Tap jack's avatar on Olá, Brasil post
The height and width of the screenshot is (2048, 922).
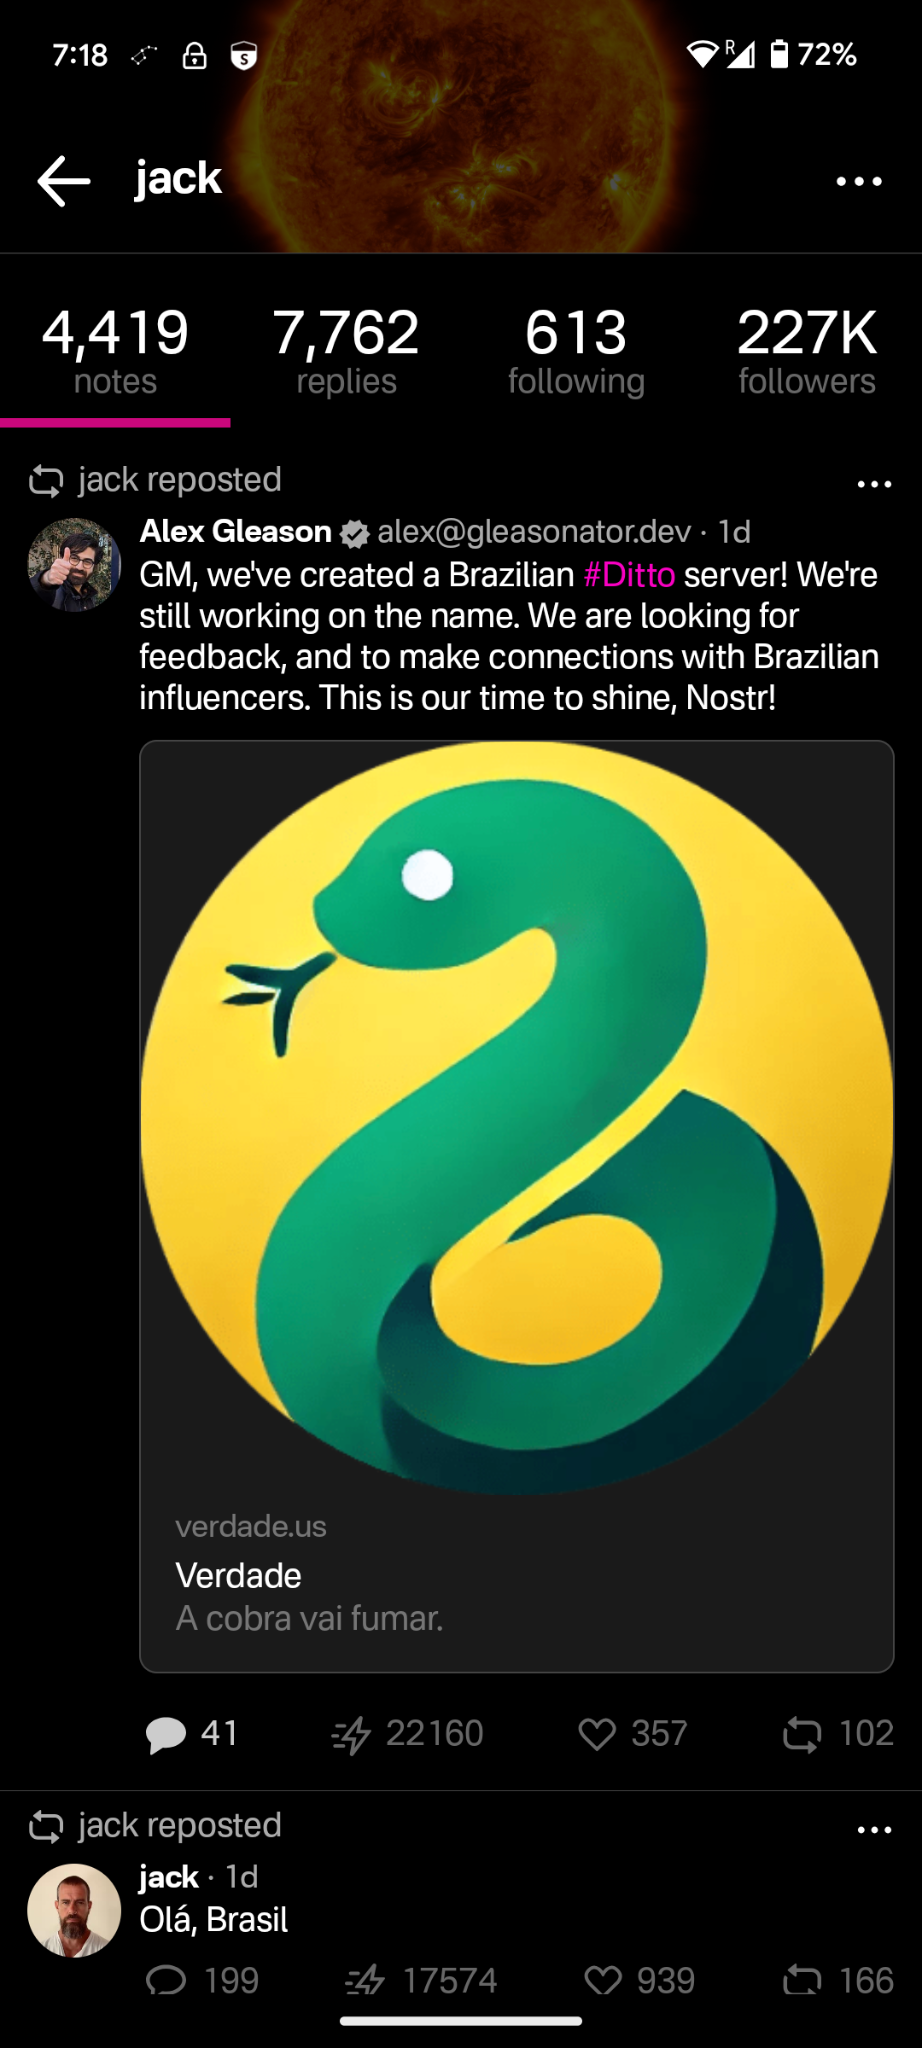[x=74, y=1910]
